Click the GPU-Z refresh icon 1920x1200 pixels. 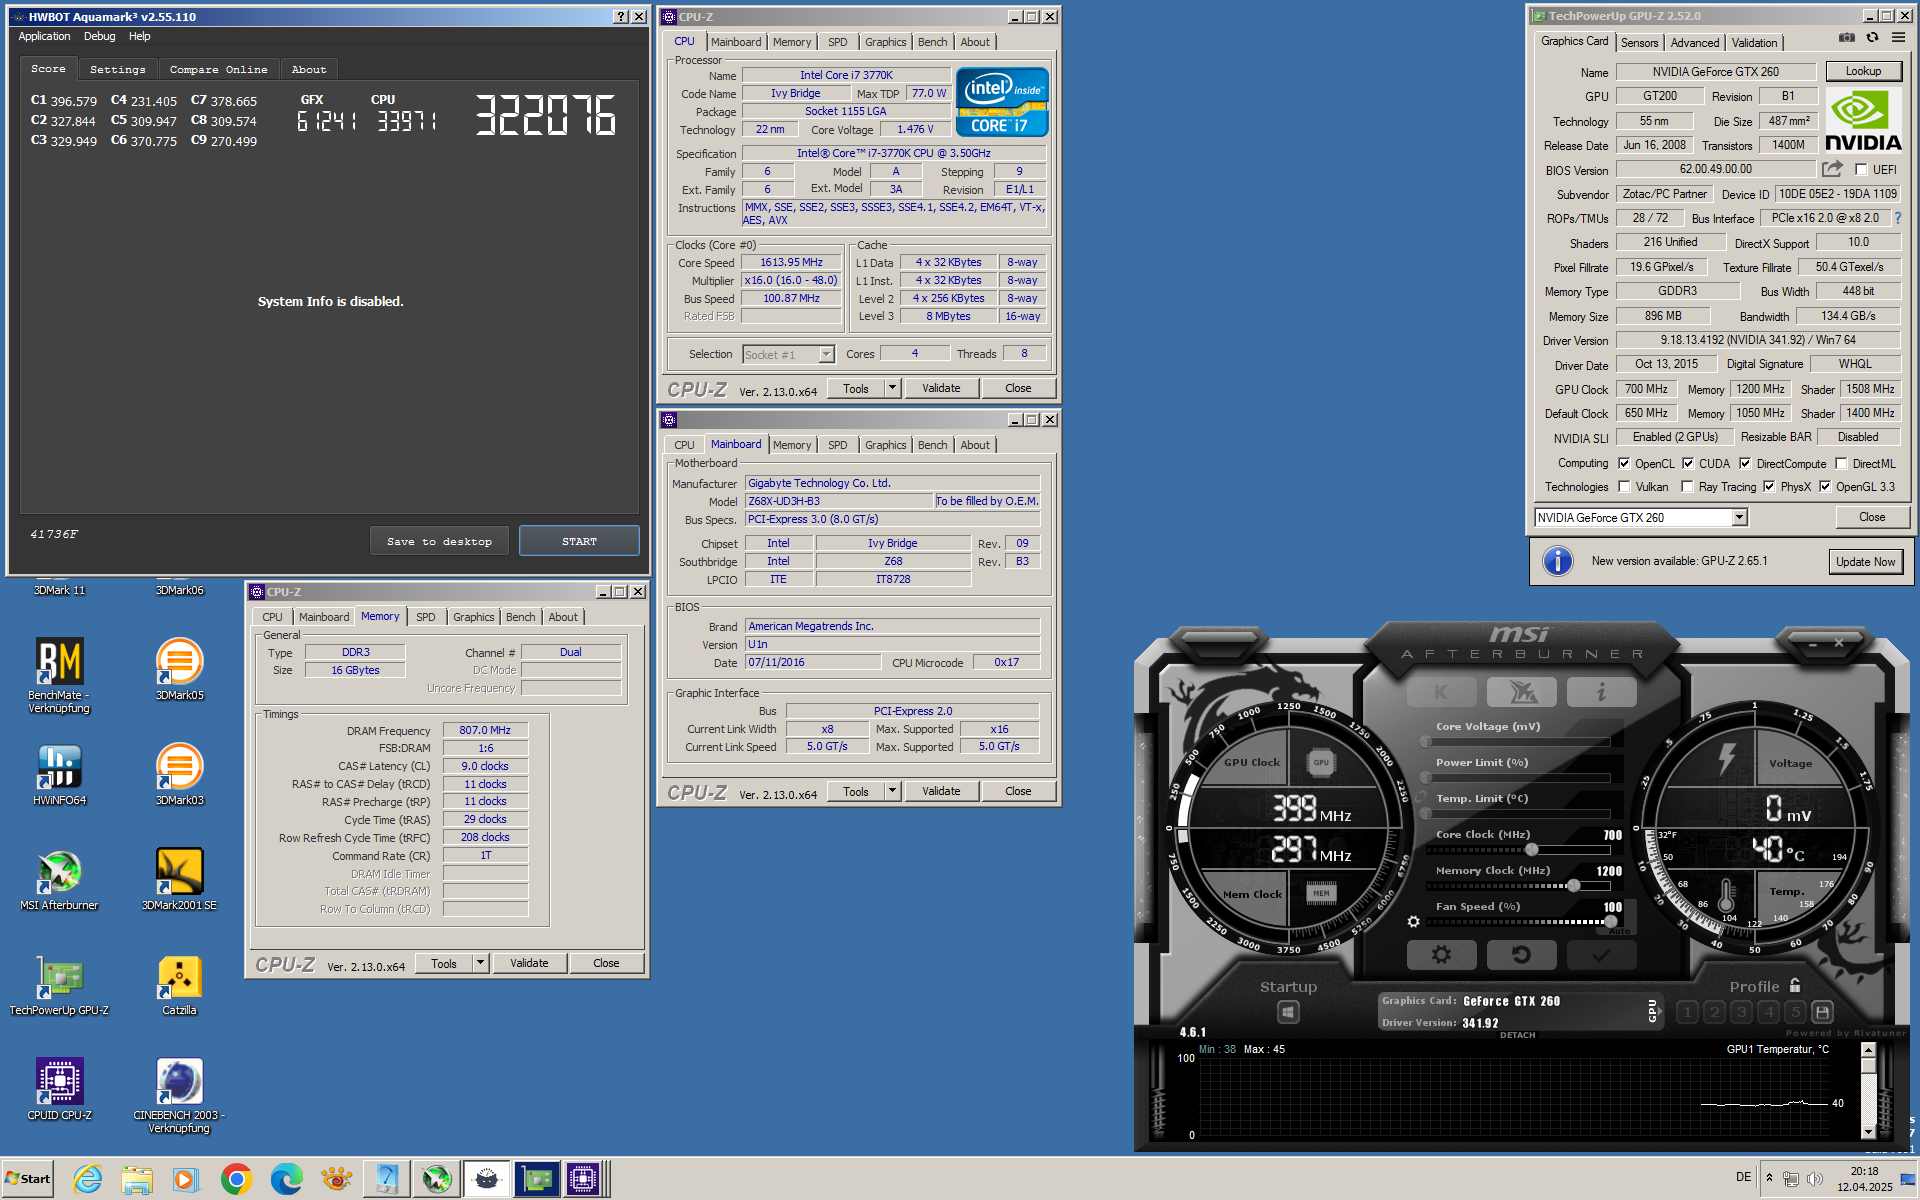[1872, 38]
